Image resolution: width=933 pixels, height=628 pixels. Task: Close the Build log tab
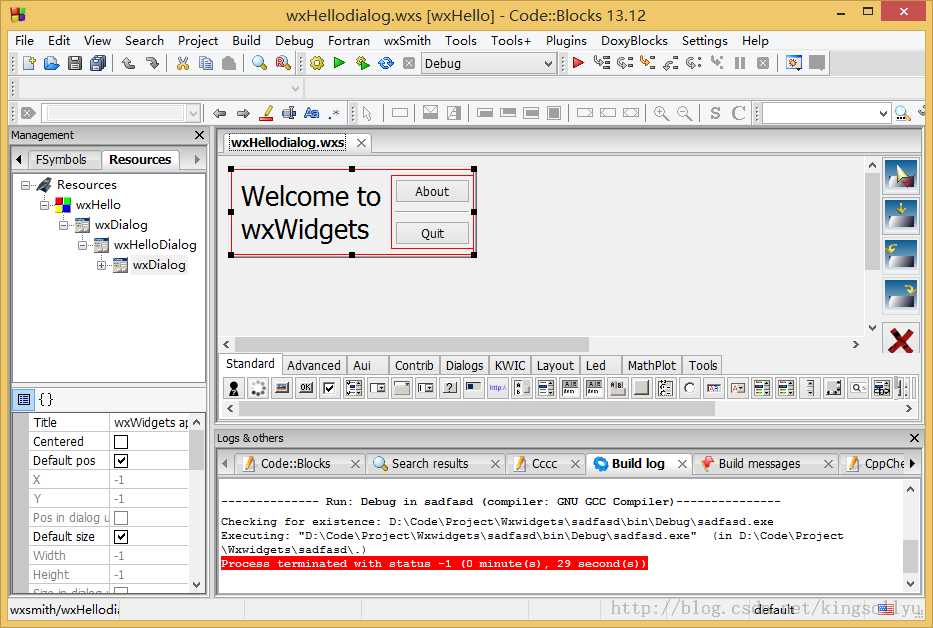[x=682, y=464]
